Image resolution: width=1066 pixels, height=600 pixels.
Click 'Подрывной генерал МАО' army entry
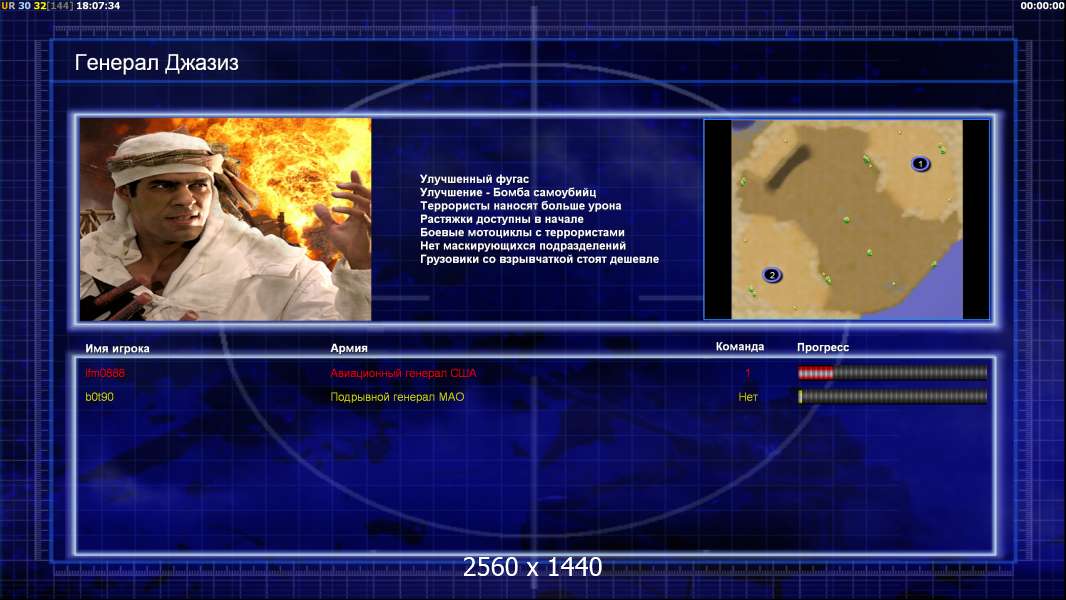[397, 397]
